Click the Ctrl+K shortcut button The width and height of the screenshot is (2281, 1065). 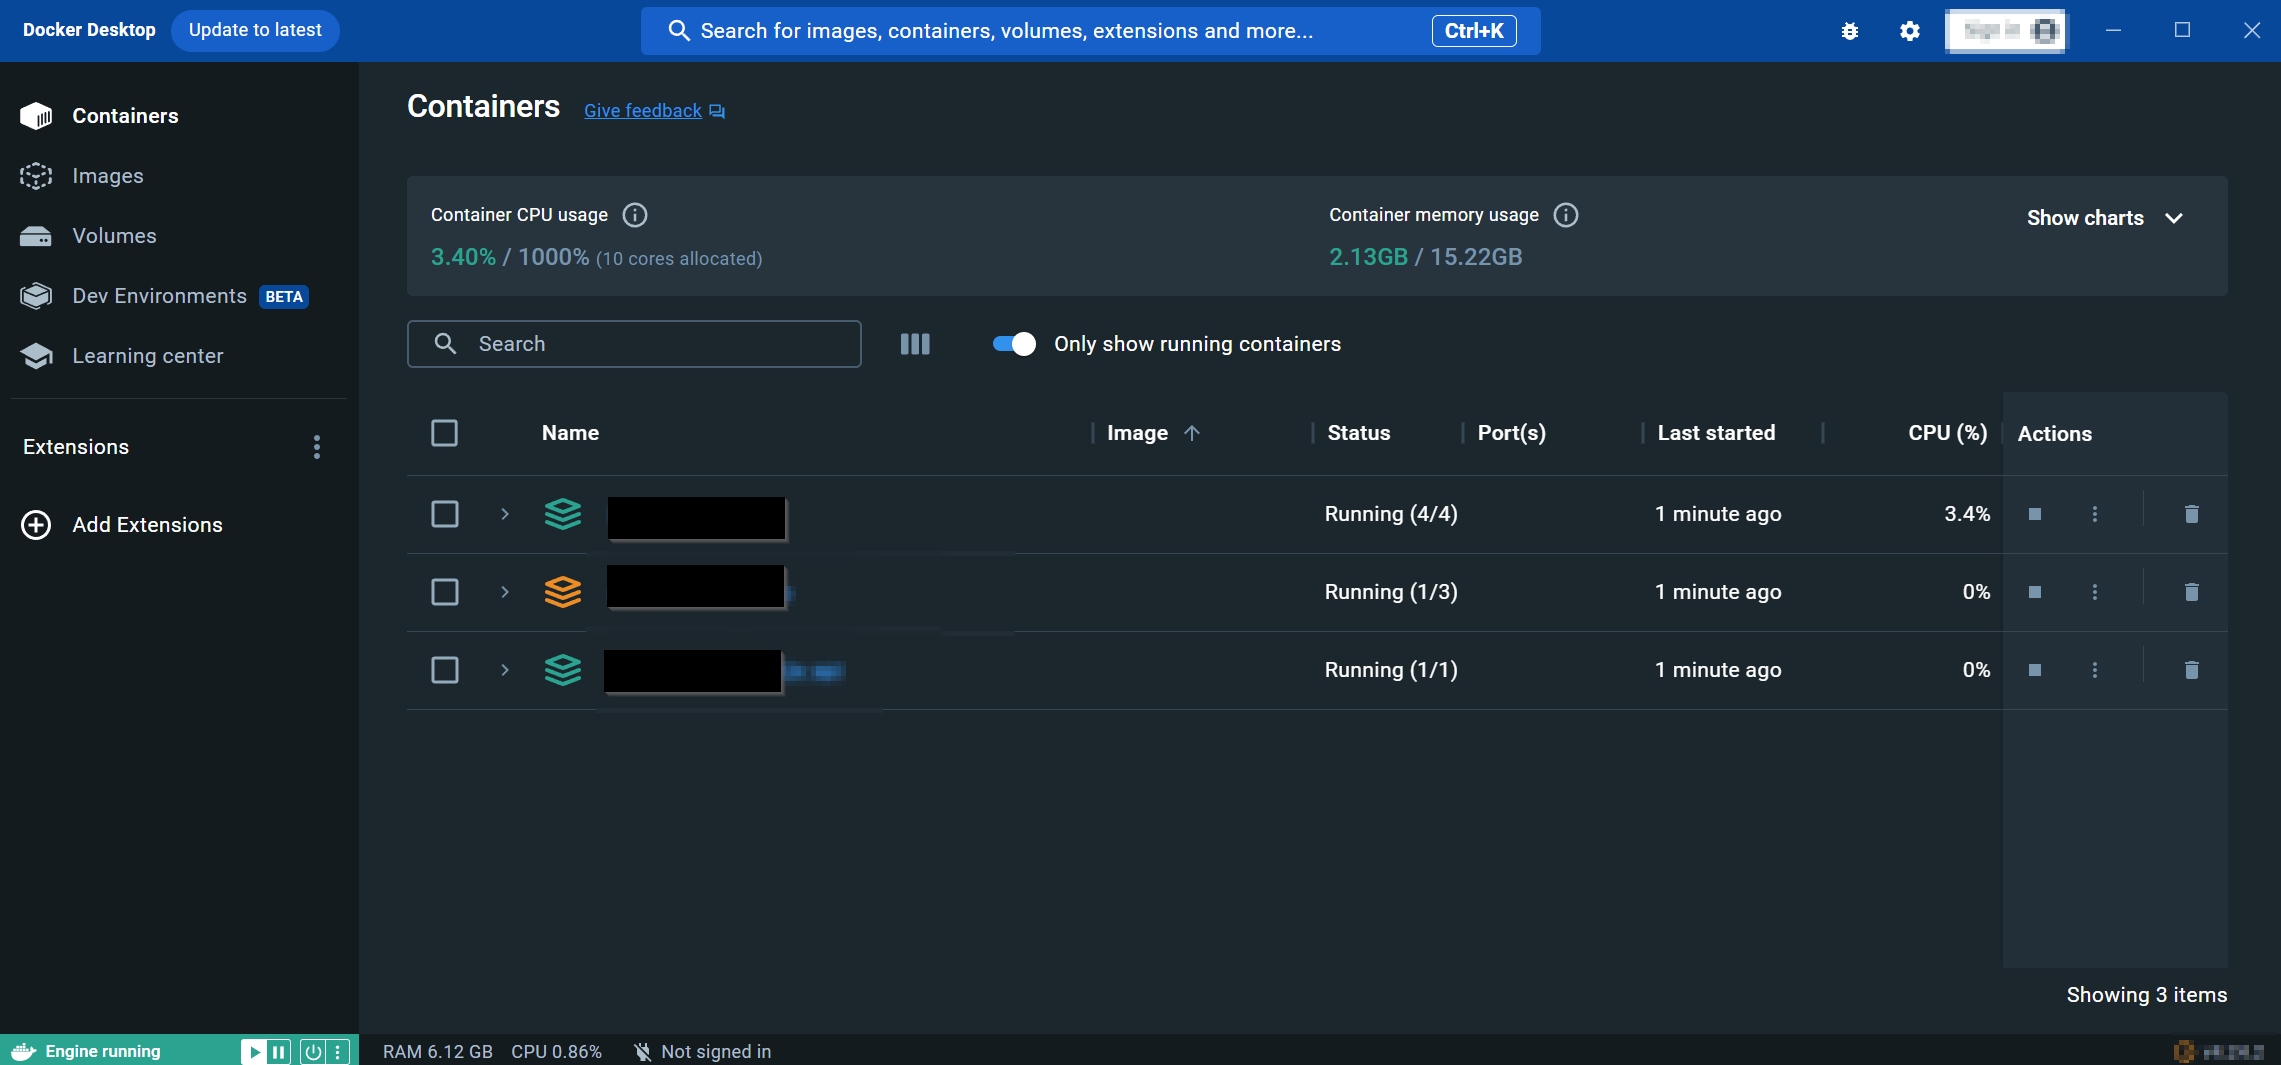[1474, 31]
